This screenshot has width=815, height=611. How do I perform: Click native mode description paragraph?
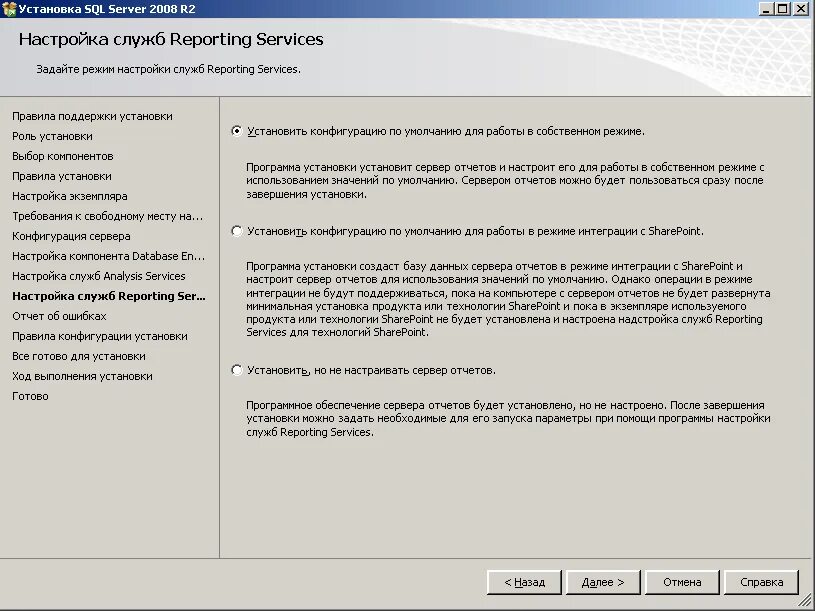coord(505,180)
